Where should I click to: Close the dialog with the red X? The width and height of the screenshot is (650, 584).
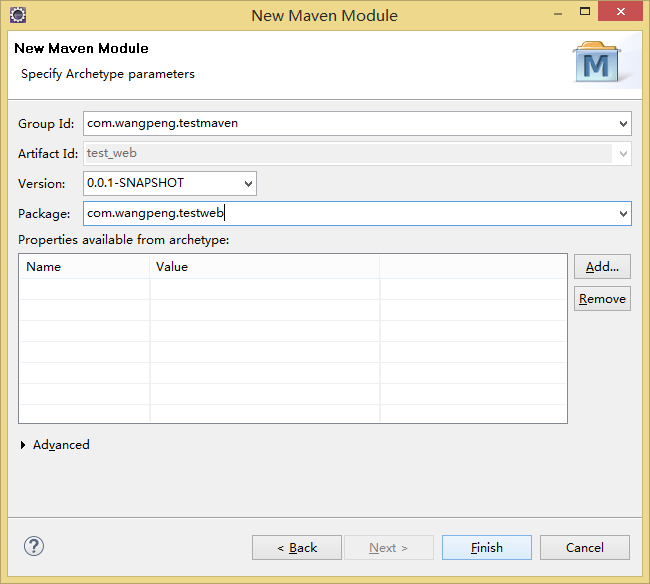(x=621, y=12)
